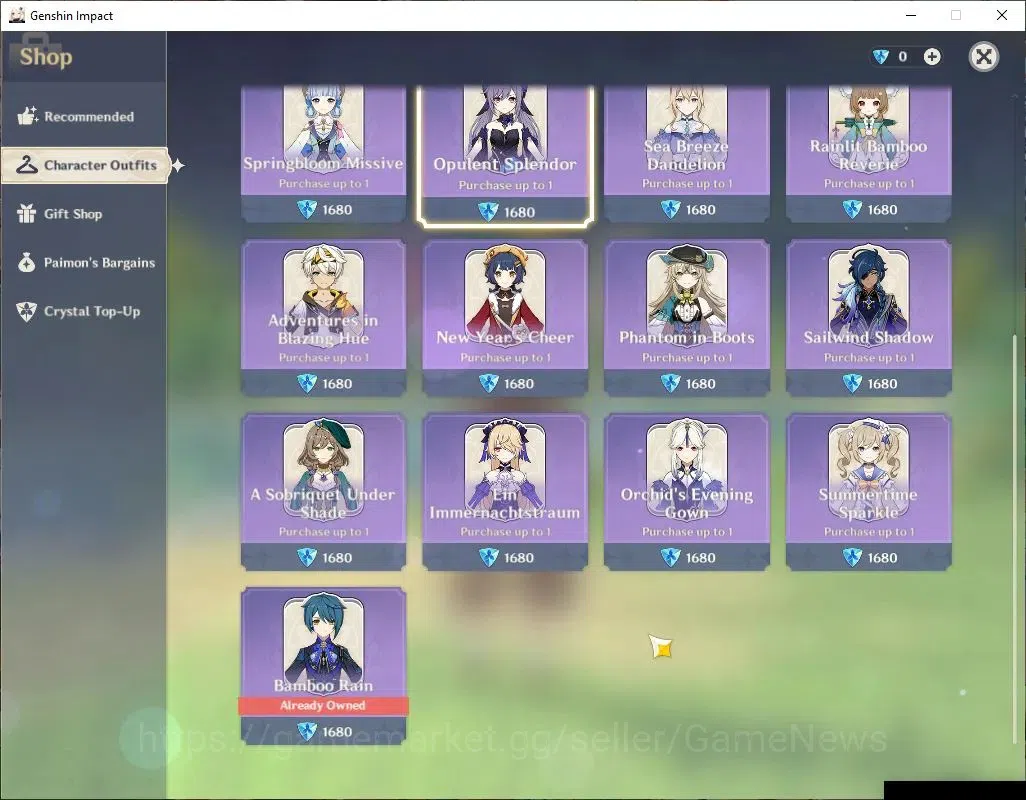Select the Sea Breeze Dandelion outfit

686,154
